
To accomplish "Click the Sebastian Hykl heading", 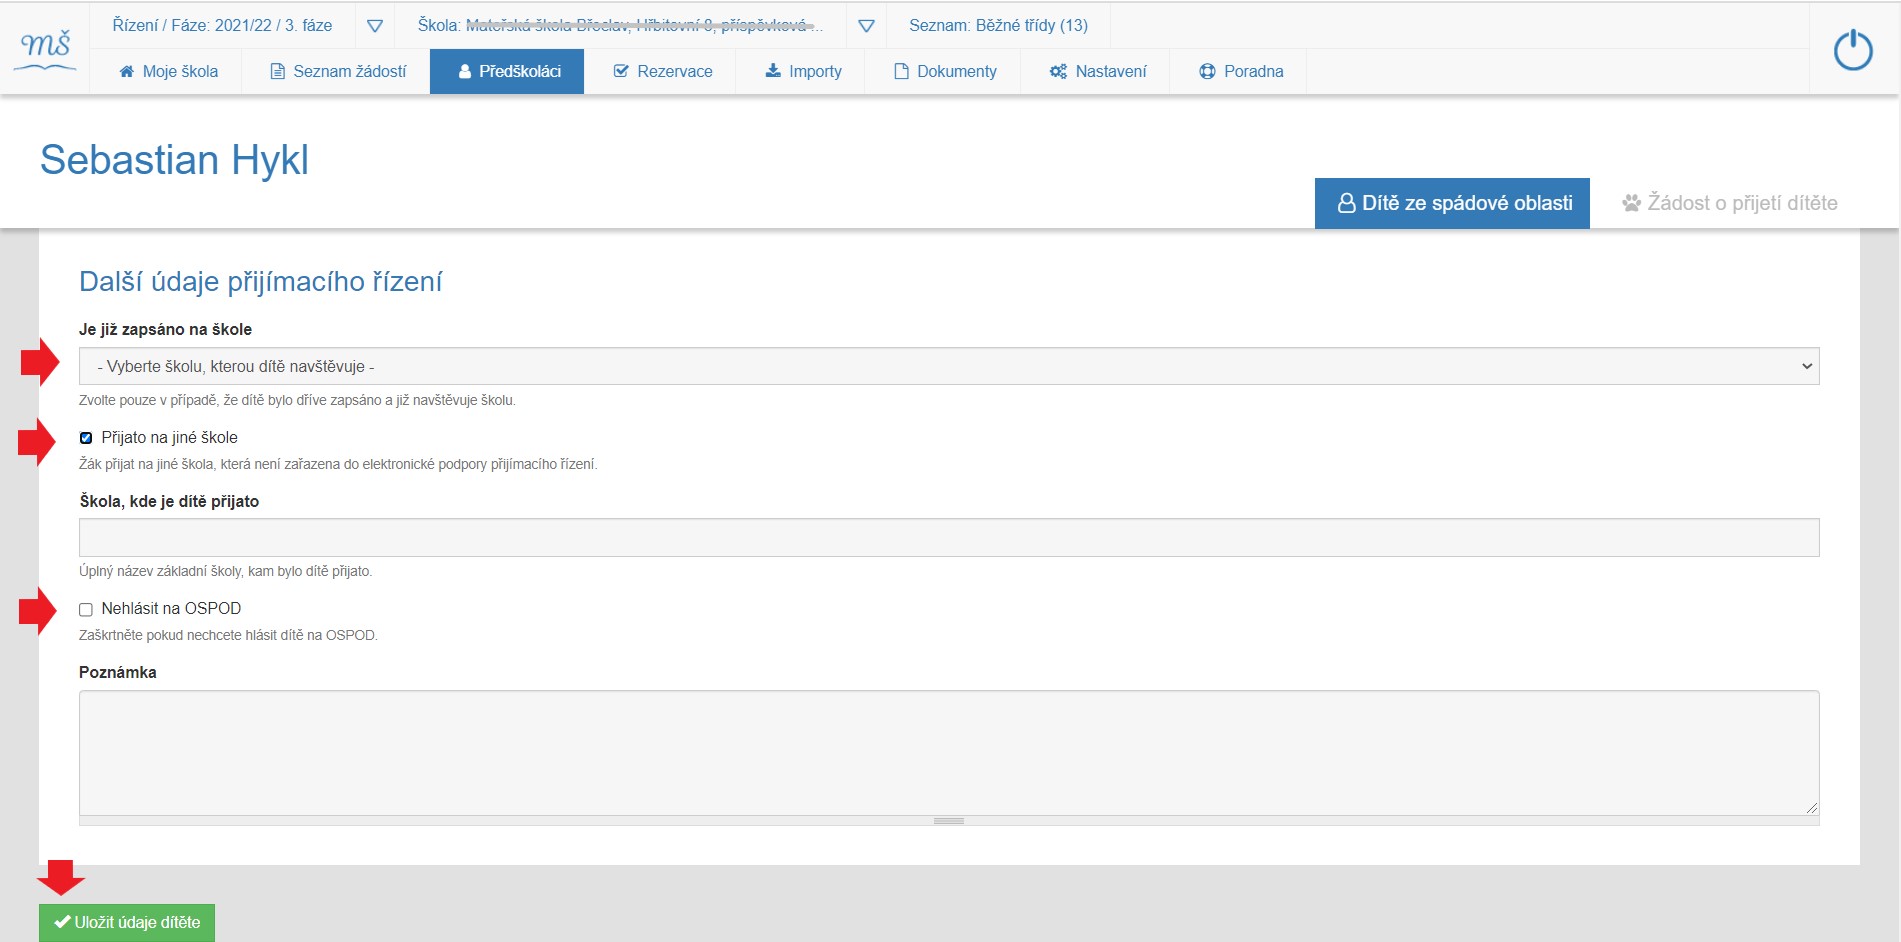I will click(174, 160).
